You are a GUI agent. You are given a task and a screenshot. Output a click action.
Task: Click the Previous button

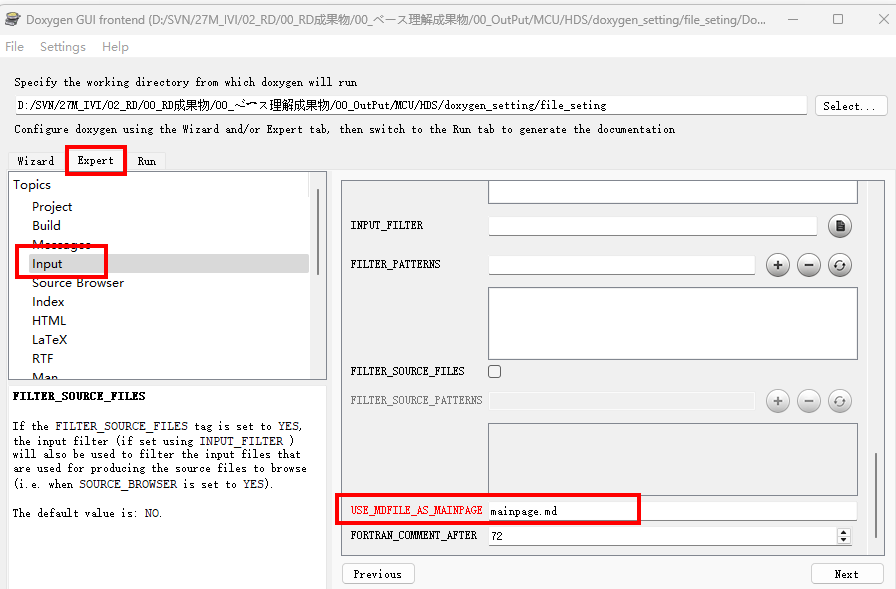(378, 573)
